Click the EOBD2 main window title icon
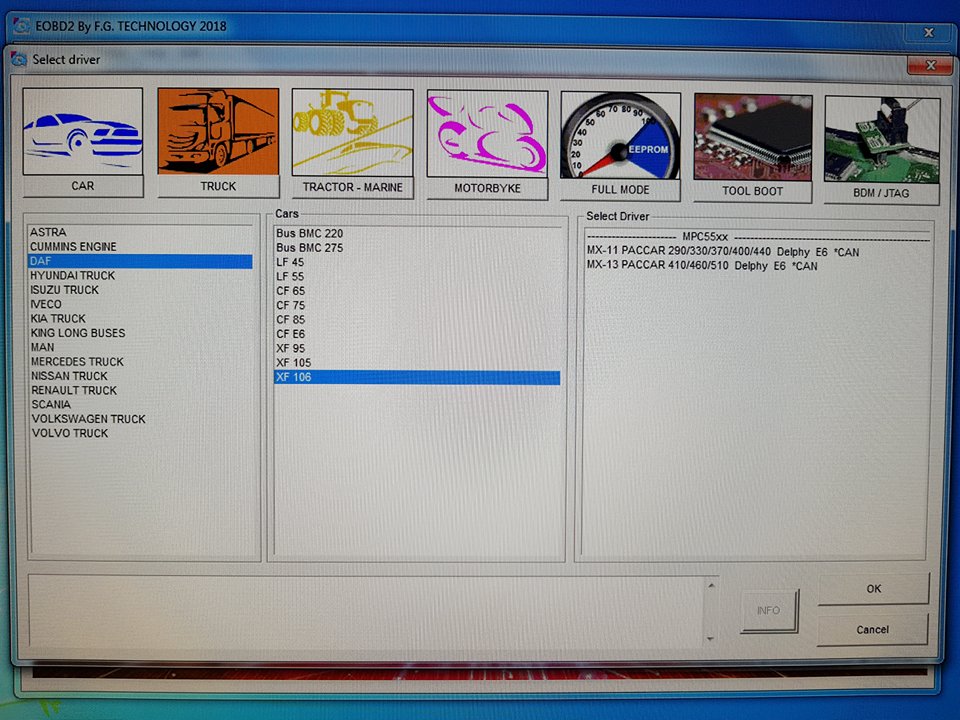The height and width of the screenshot is (720, 960). [21, 26]
